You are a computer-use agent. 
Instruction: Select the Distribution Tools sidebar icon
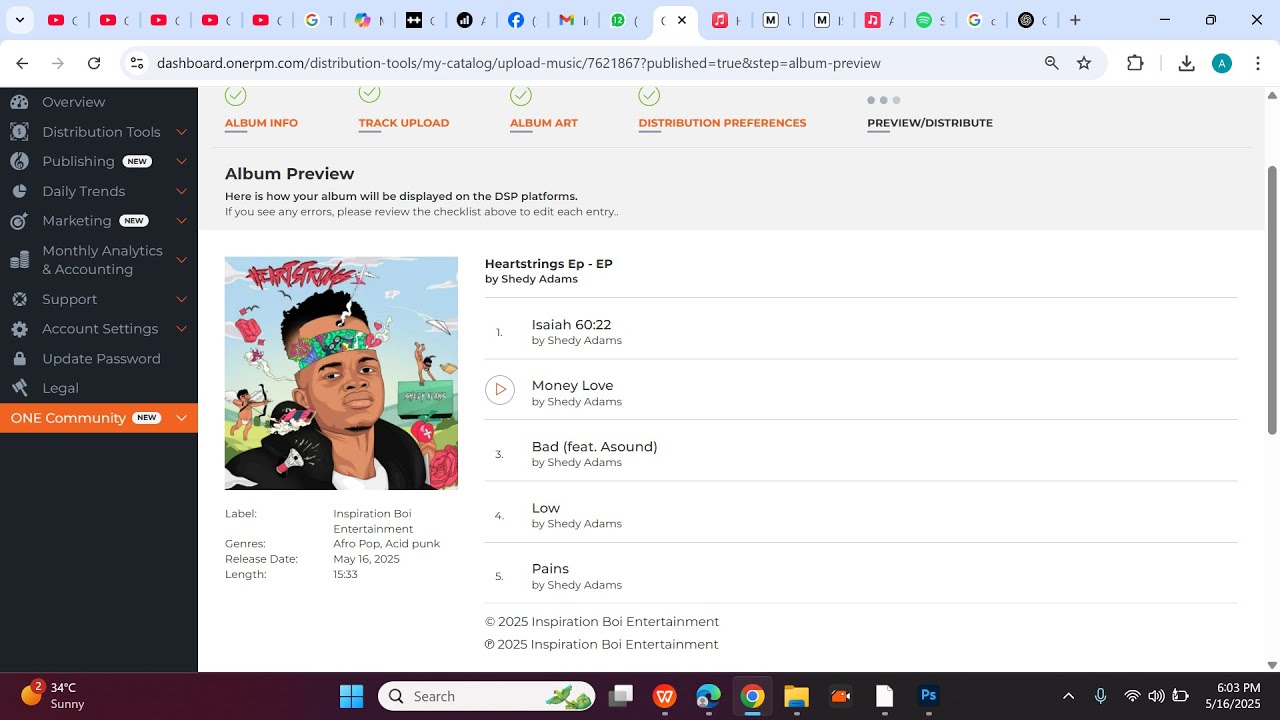20,132
